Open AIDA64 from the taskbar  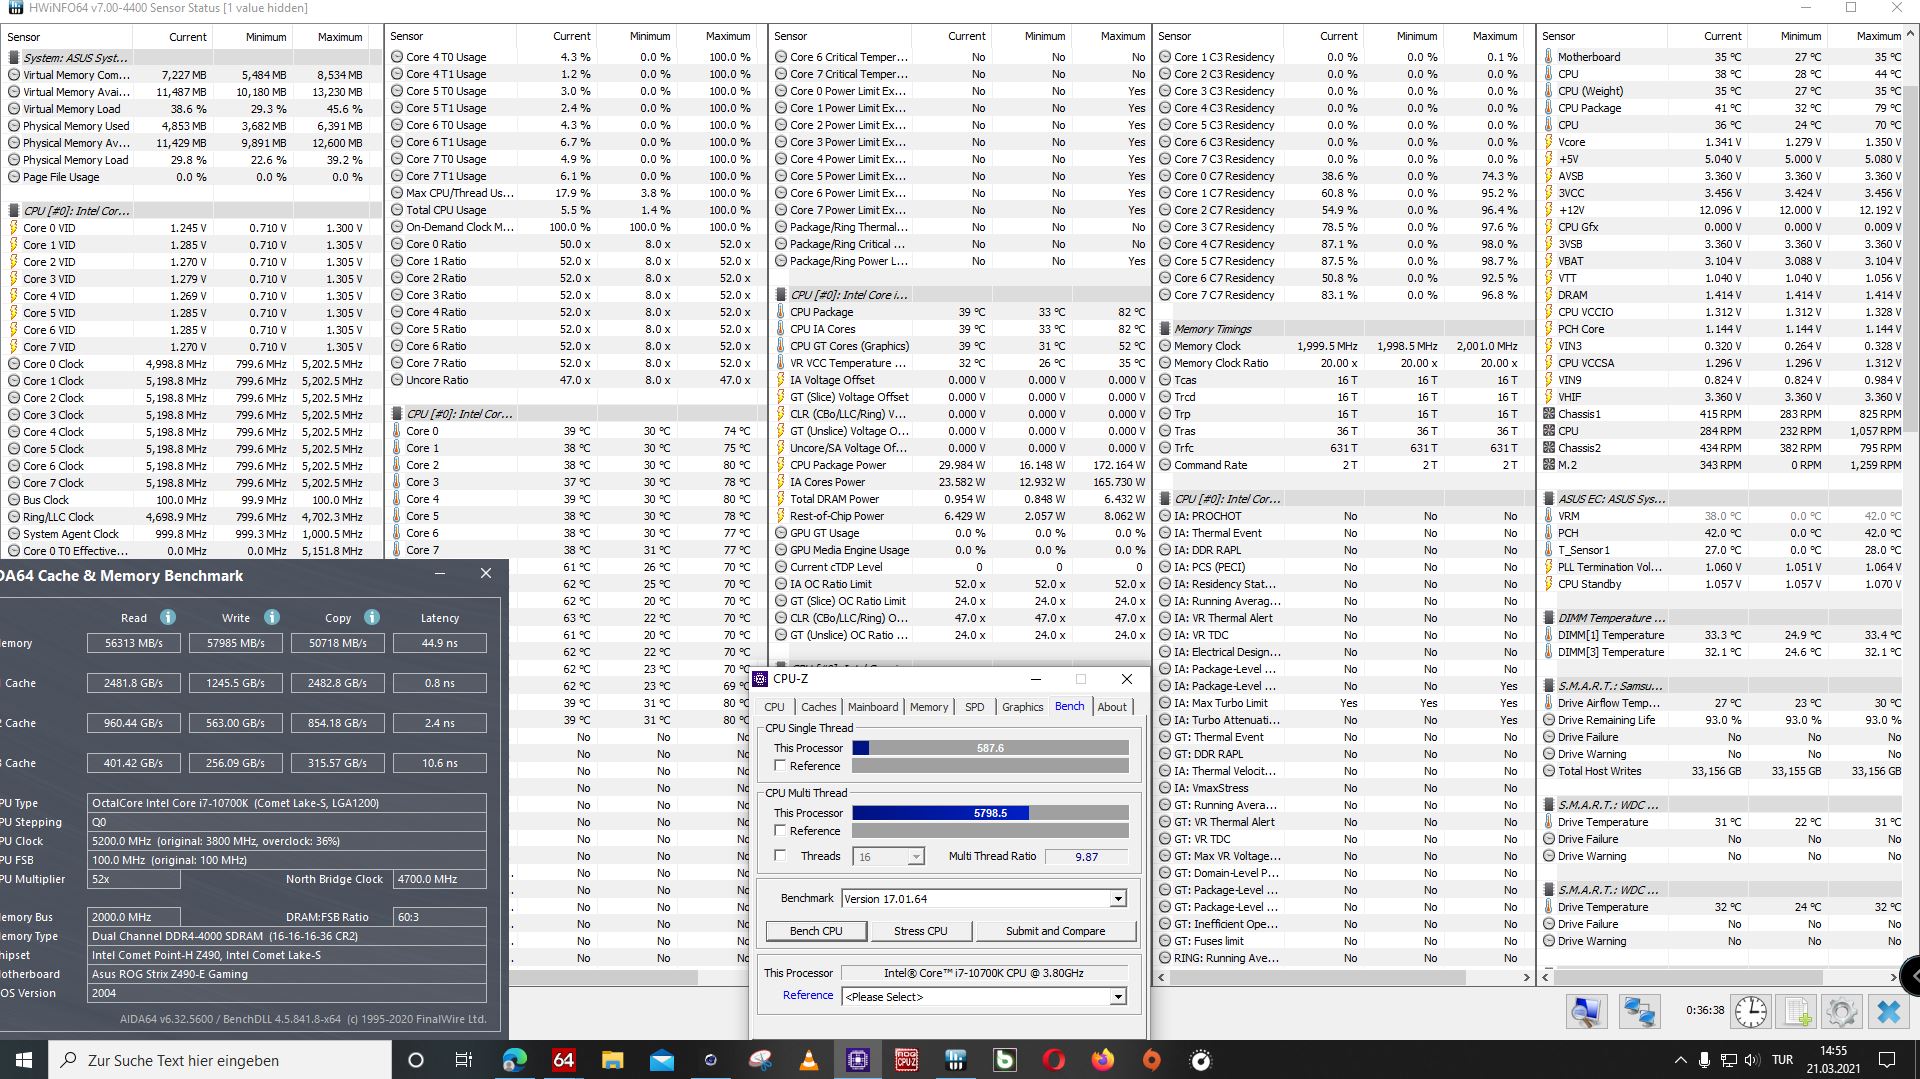[x=563, y=1060]
